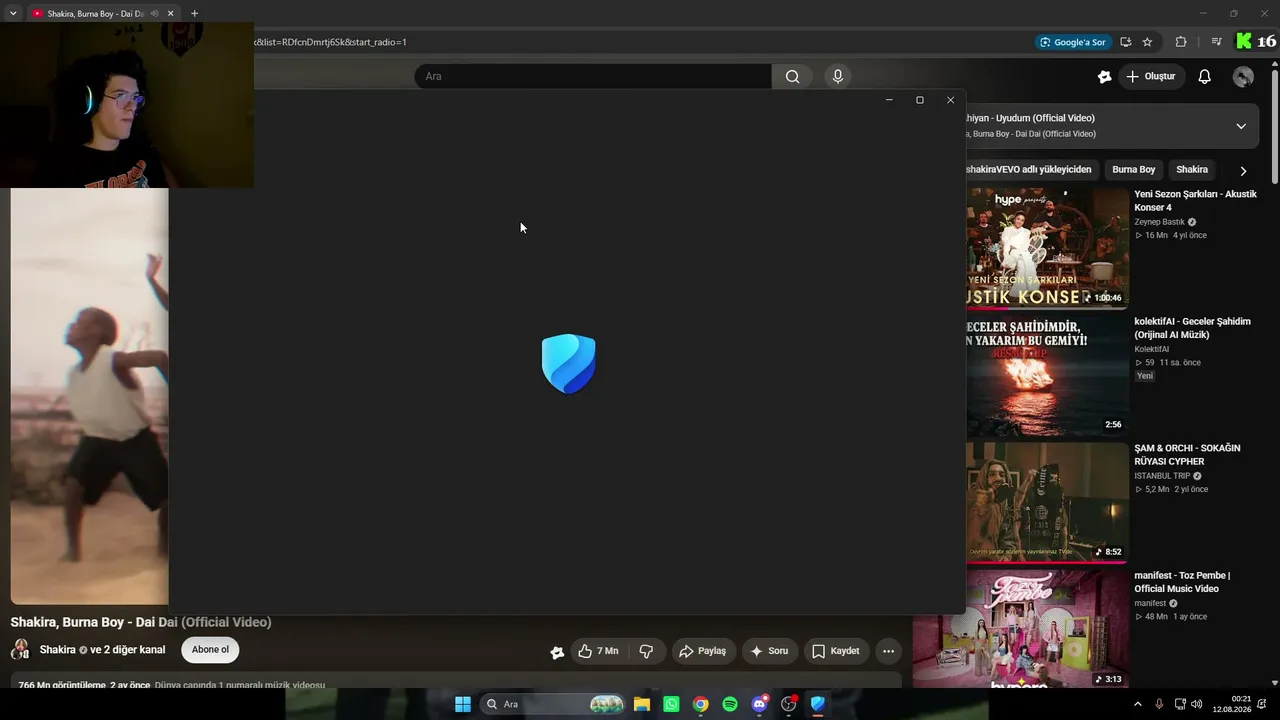Save video with Kaydet button
Screen dimensions: 1280x720
[836, 651]
